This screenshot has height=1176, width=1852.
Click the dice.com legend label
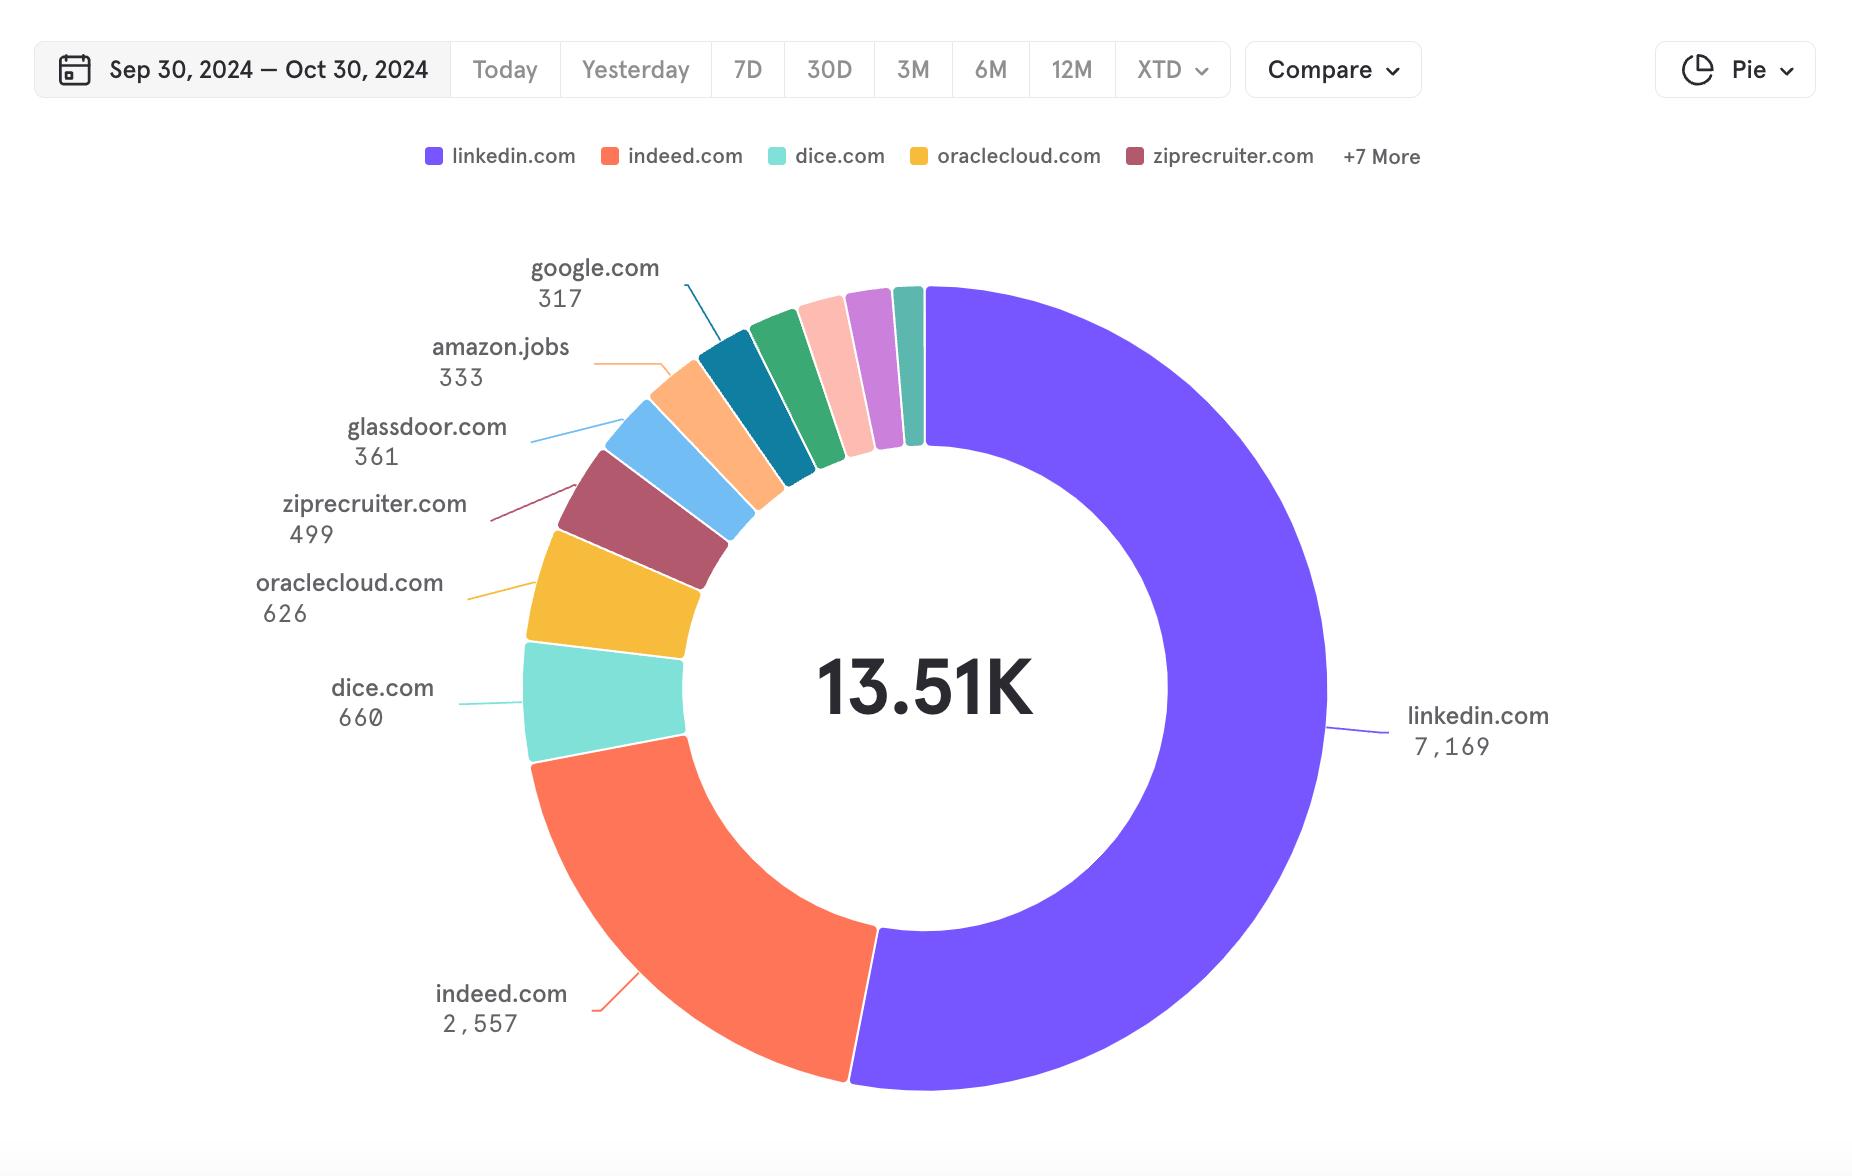840,156
